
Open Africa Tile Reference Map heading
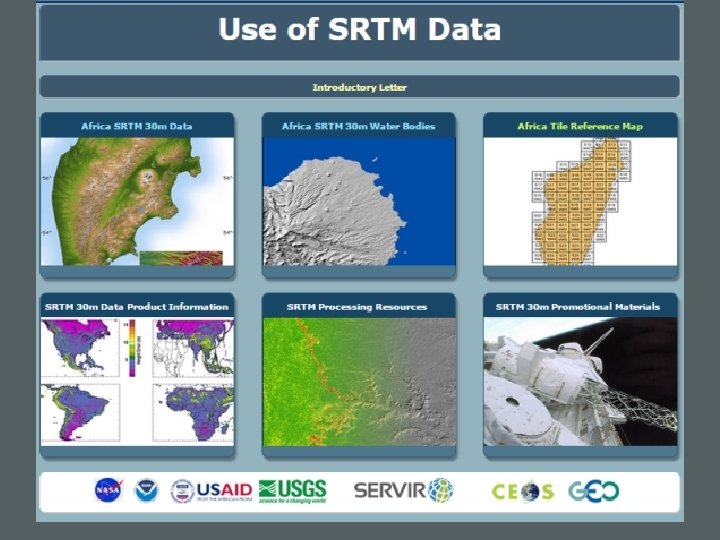tap(580, 126)
